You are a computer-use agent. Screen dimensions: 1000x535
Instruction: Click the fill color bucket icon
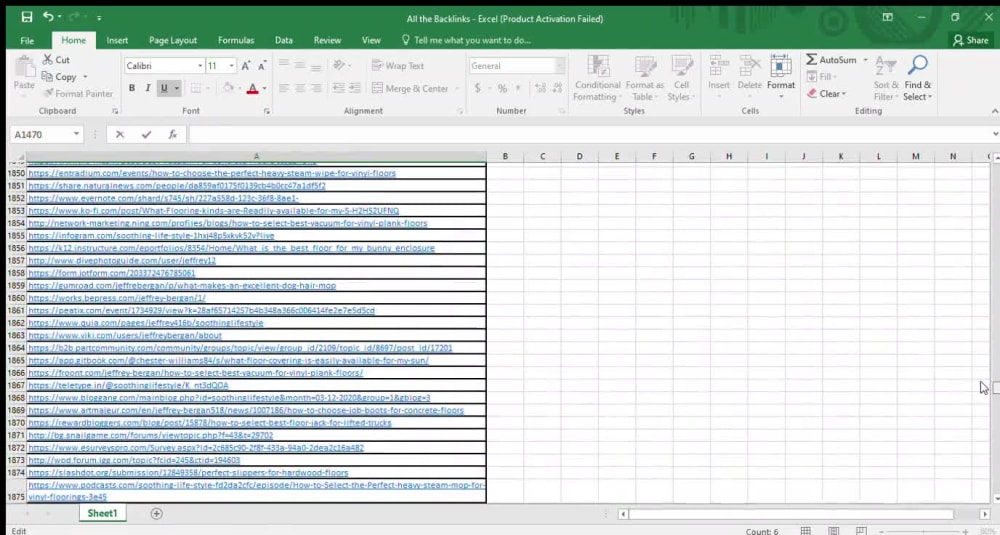point(228,88)
